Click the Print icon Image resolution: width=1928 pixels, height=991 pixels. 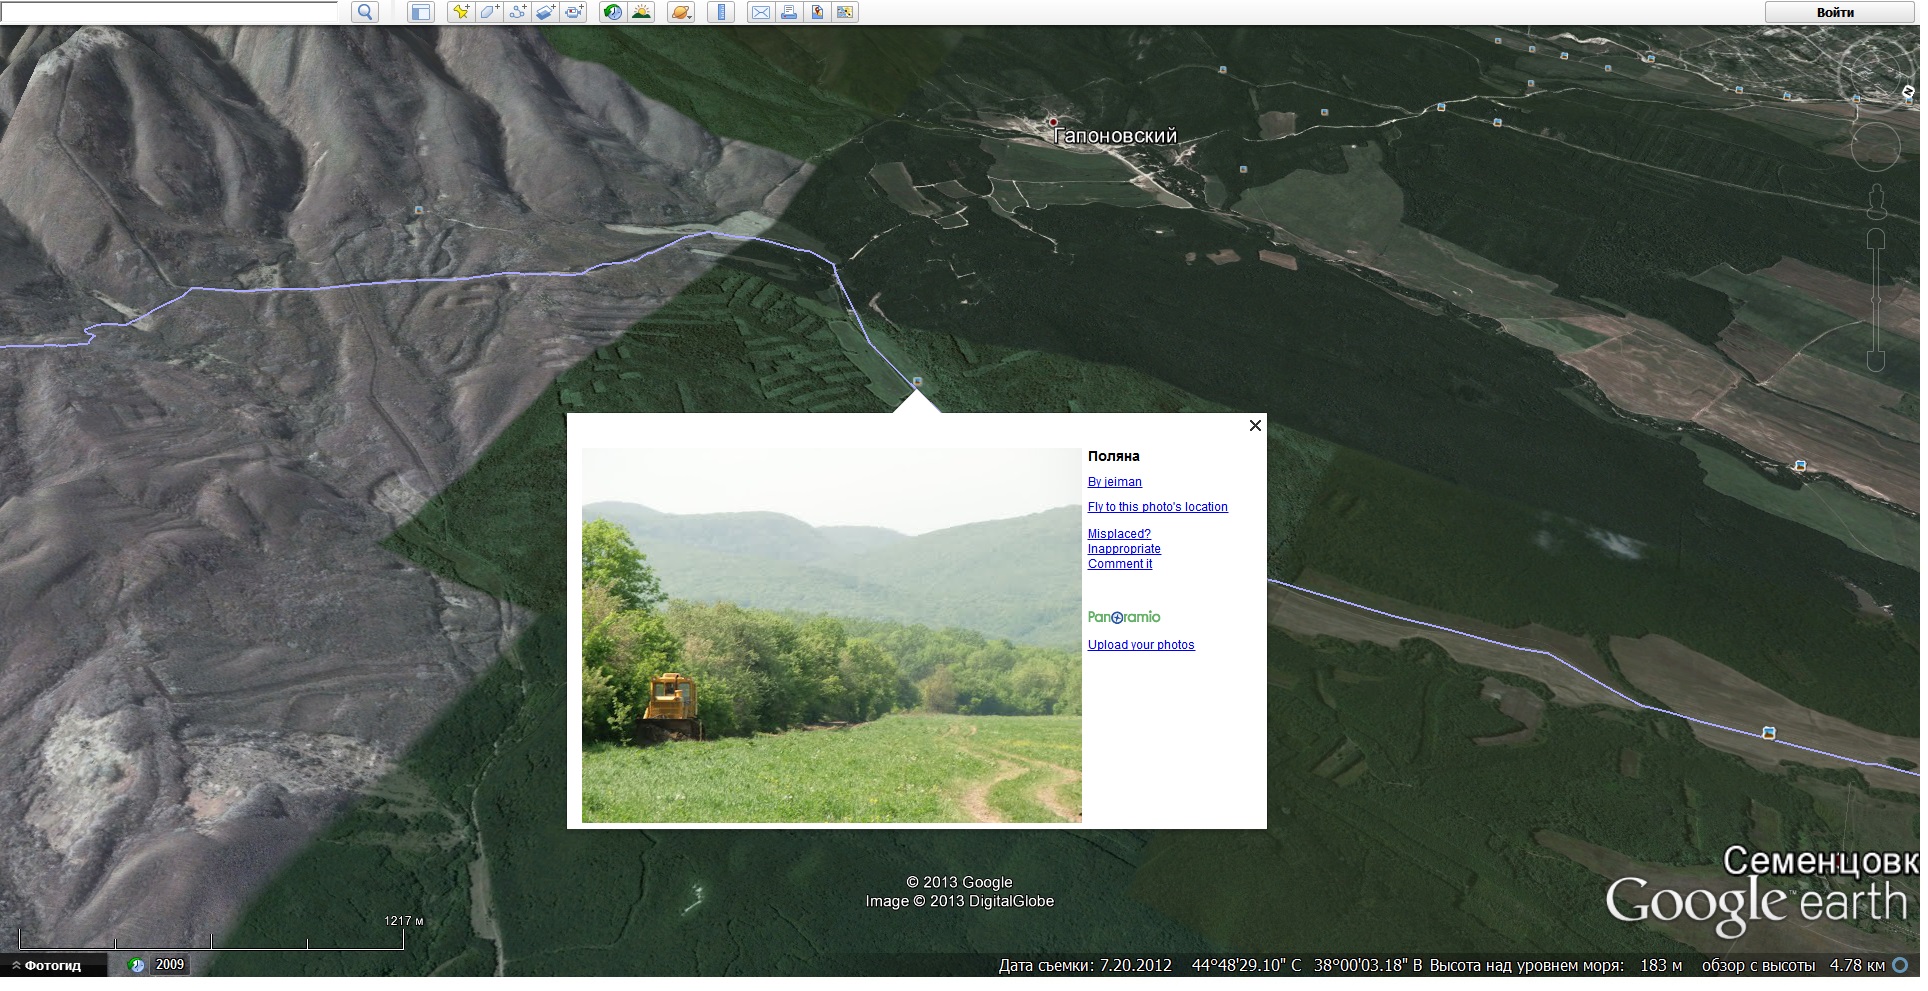pyautogui.click(x=789, y=12)
